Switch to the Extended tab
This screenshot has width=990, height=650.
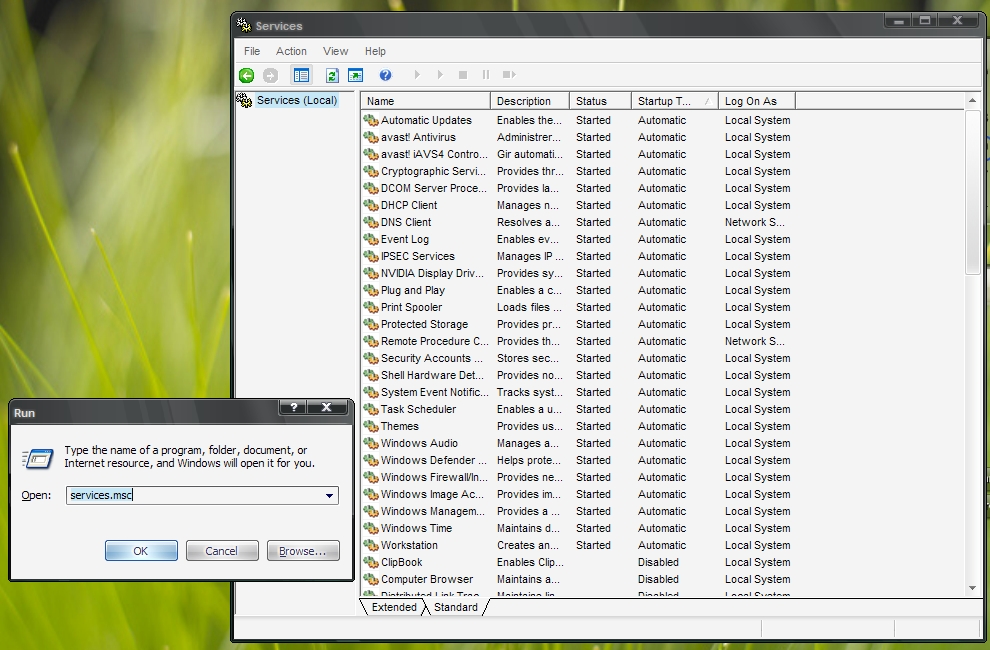pos(393,607)
